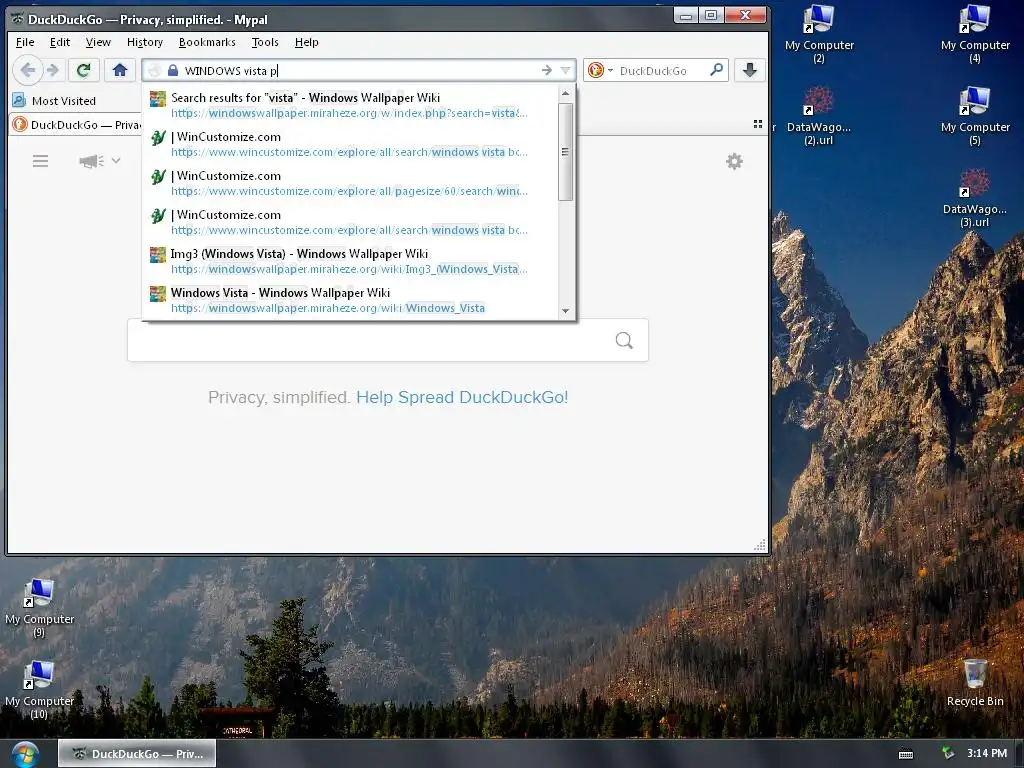This screenshot has height=768, width=1024.
Task: Click the green arrow tray icon by the clock
Action: pyautogui.click(x=947, y=753)
